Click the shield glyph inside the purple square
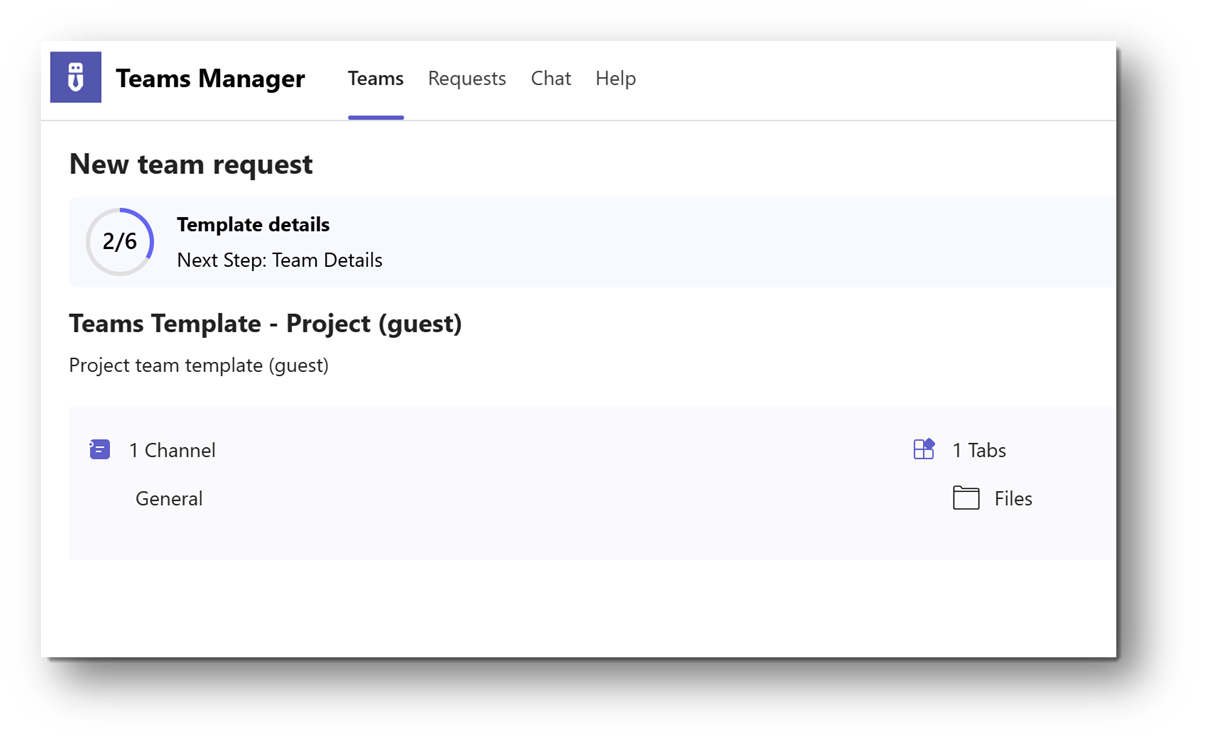Viewport: 1210px width, 751px height. point(75,77)
